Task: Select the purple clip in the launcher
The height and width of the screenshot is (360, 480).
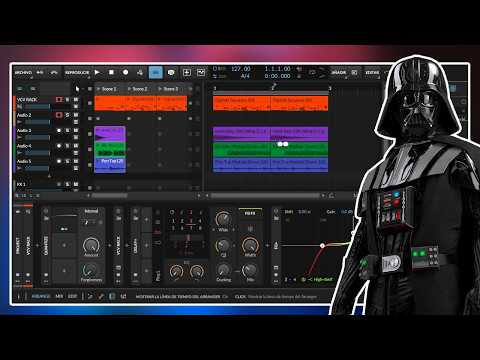Action: click(110, 134)
